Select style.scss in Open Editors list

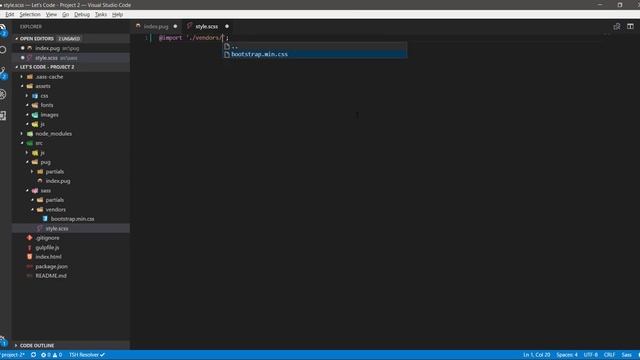71,58
